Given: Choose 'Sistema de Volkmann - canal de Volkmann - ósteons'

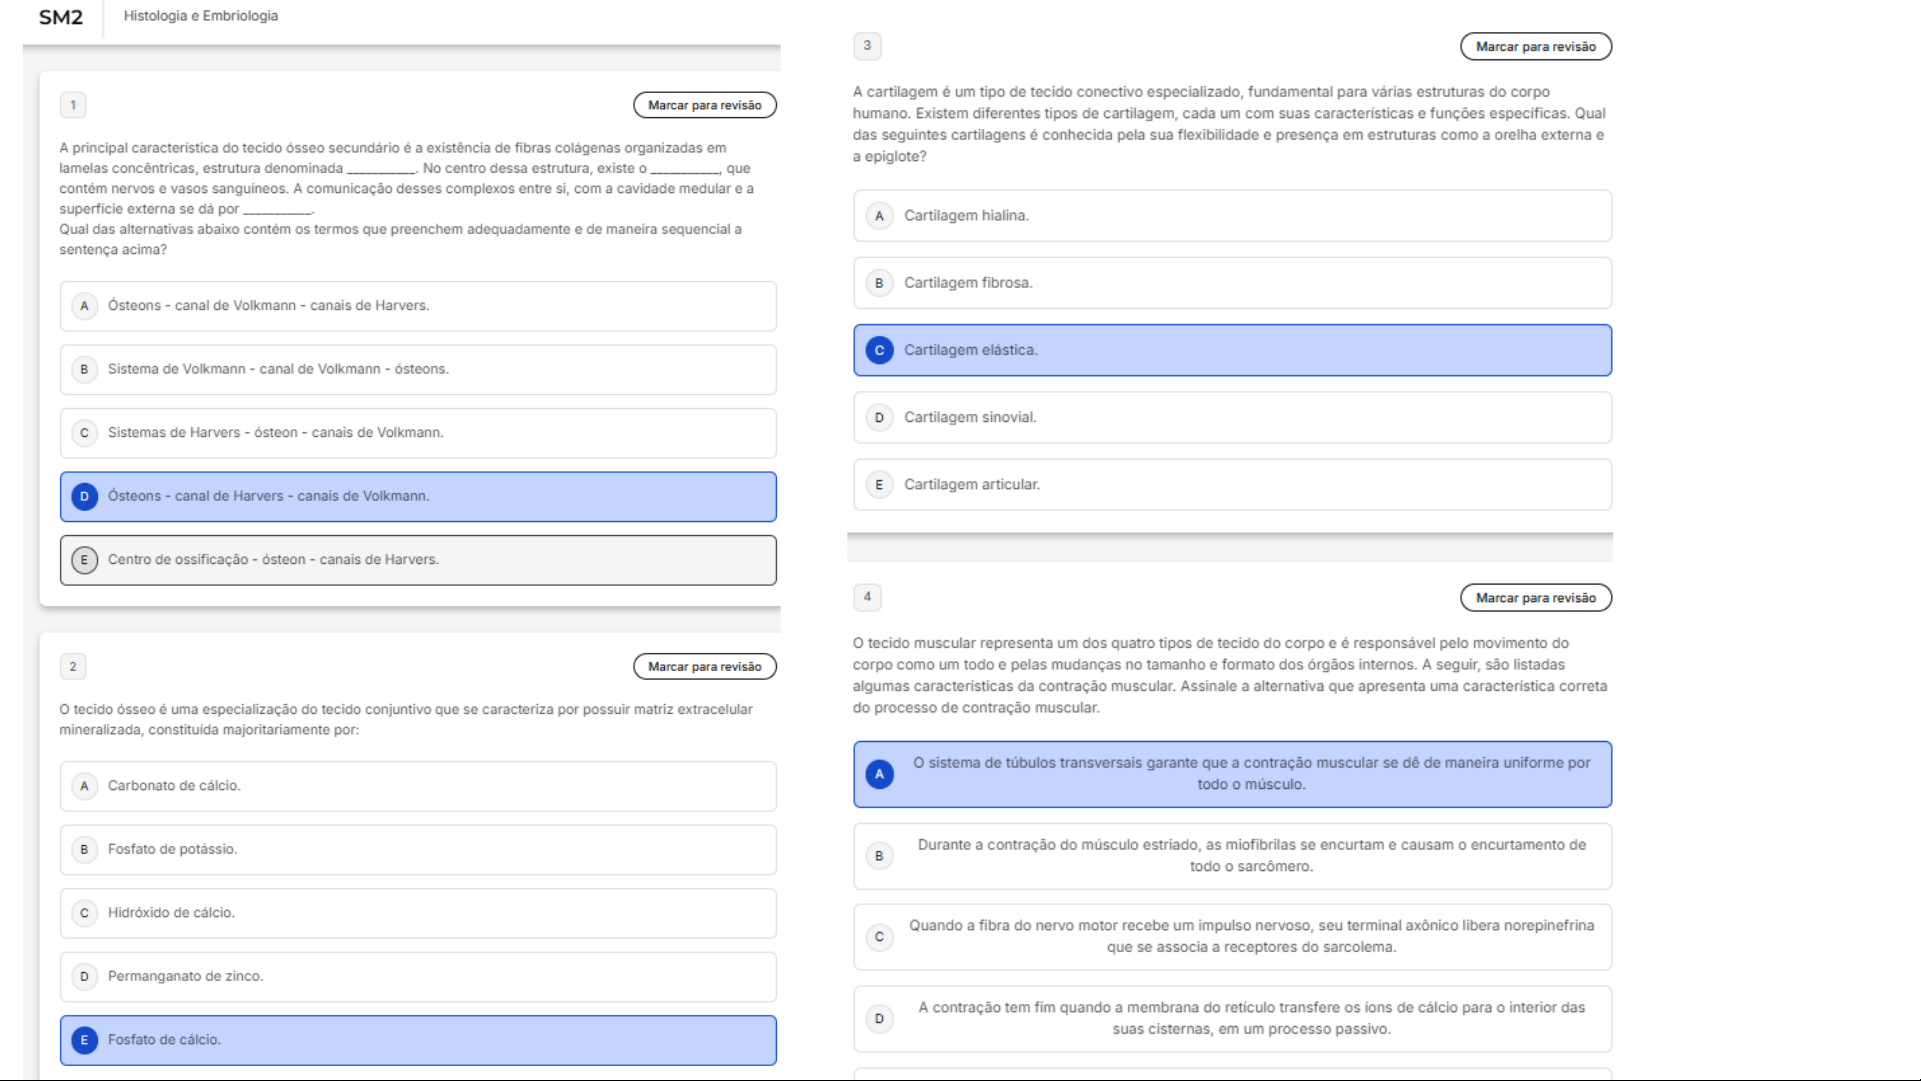Looking at the screenshot, I should coord(418,369).
